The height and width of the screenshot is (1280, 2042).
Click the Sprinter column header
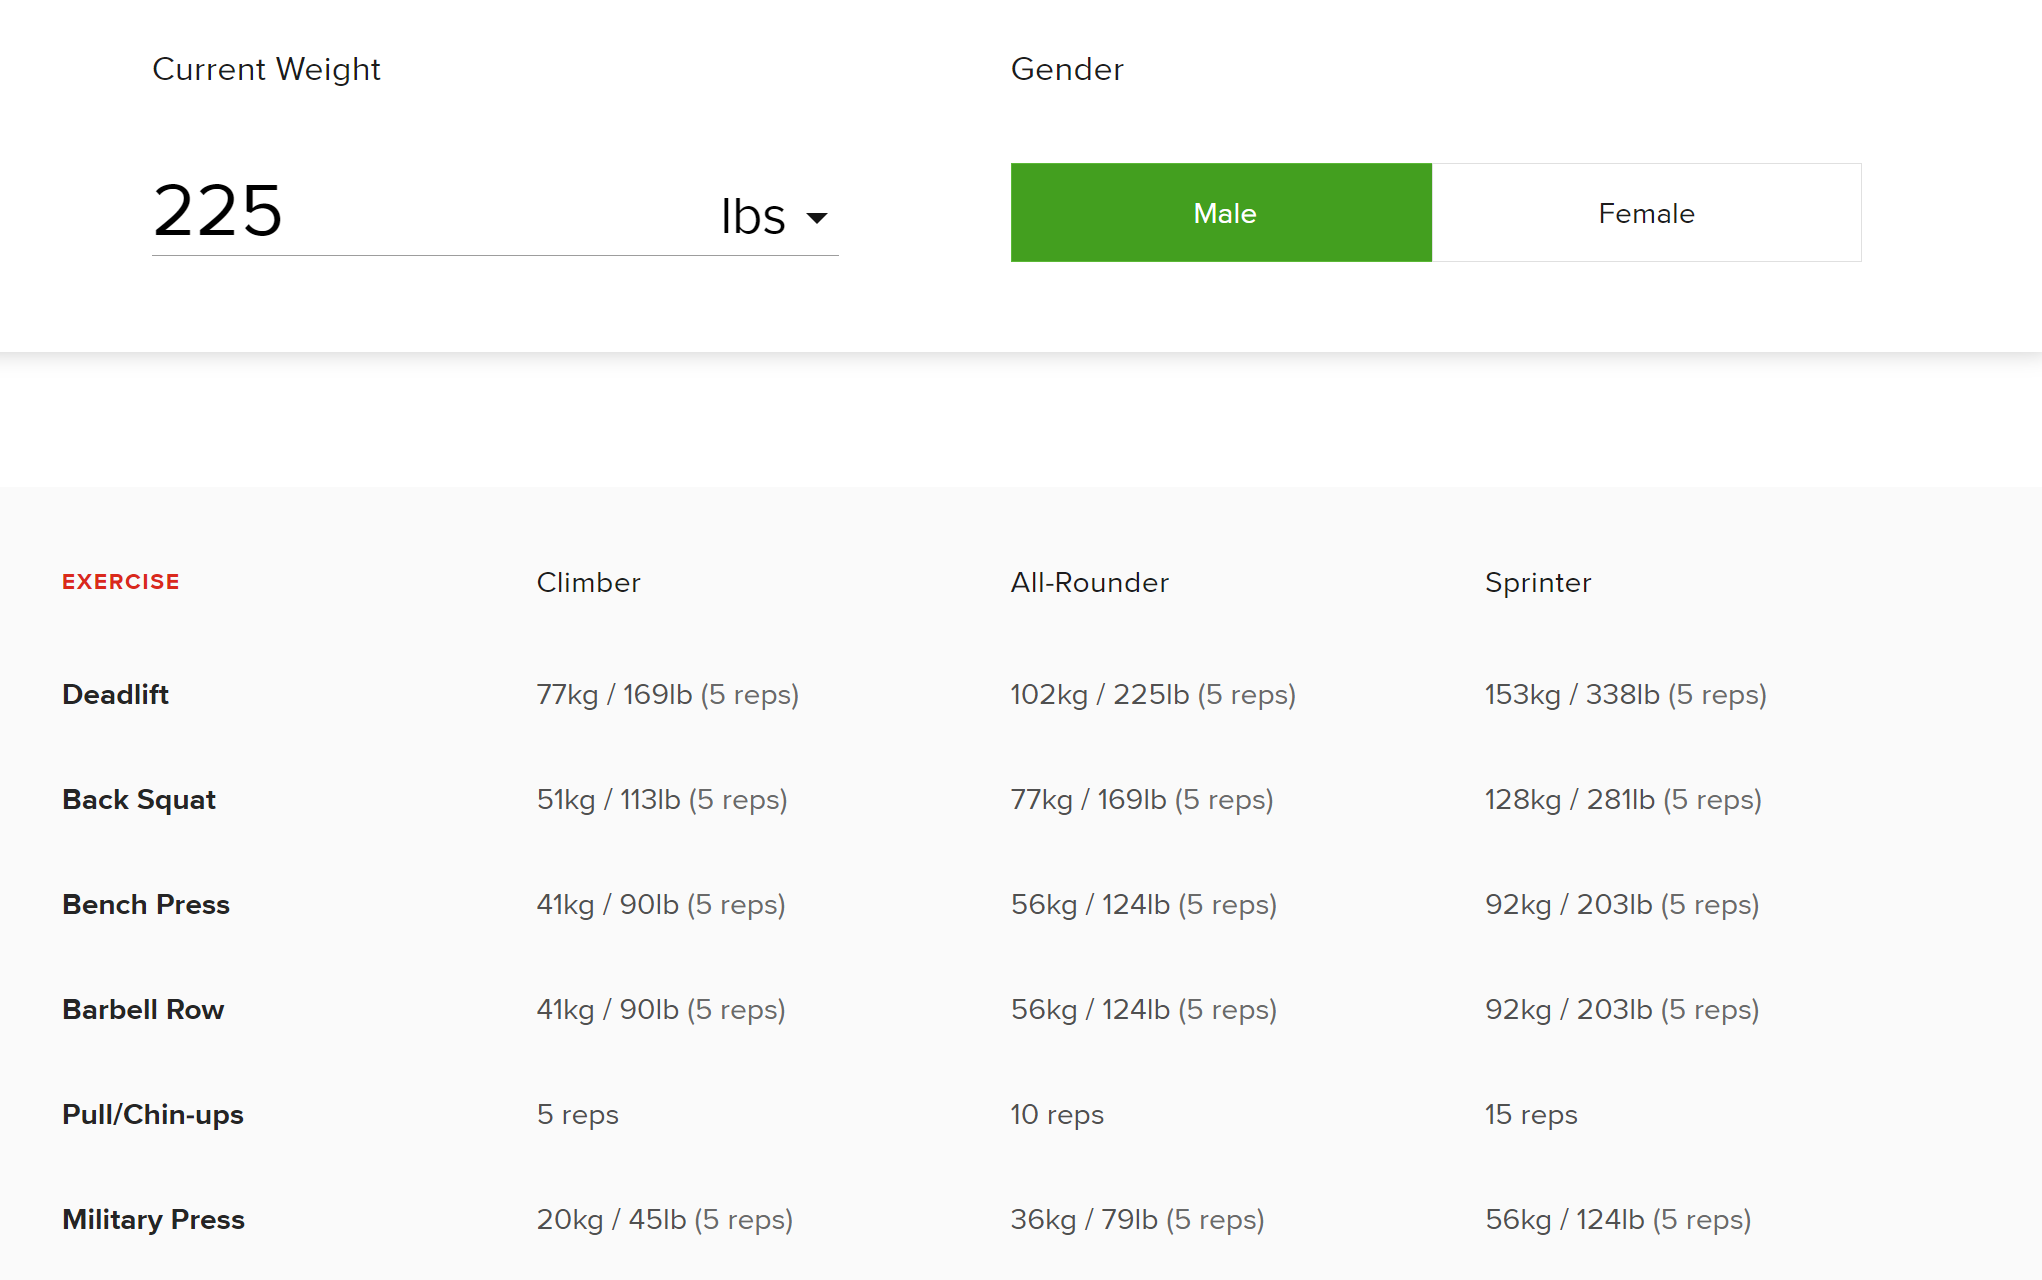[x=1537, y=582]
